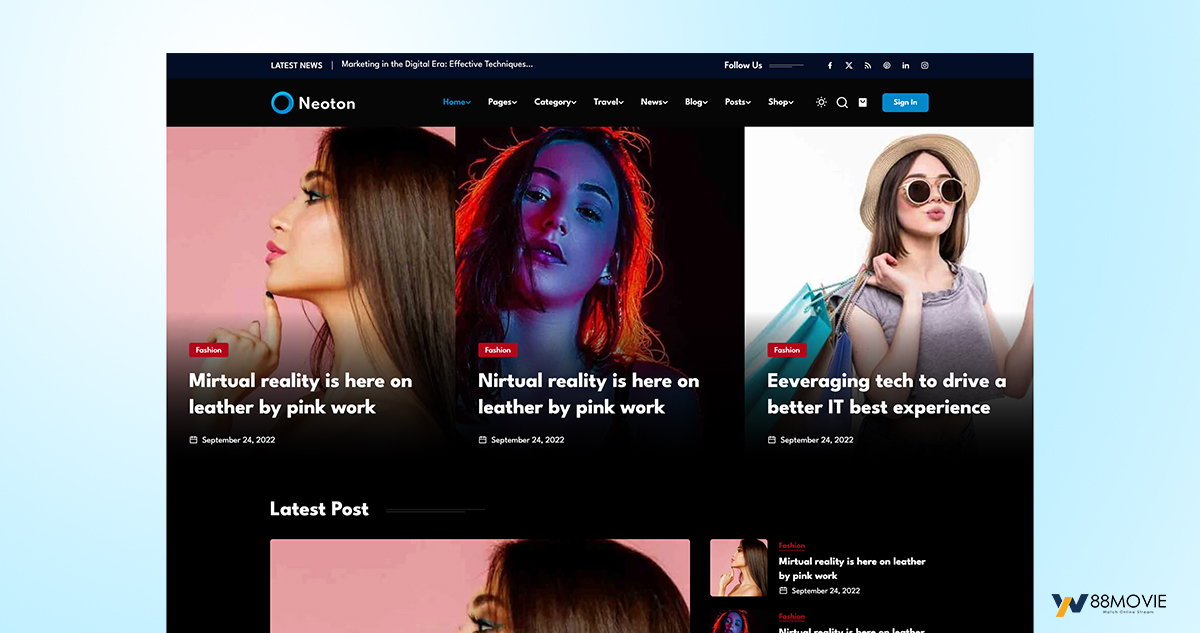The height and width of the screenshot is (633, 1200).
Task: Open the X (Twitter) profile icon
Action: pyautogui.click(x=848, y=66)
